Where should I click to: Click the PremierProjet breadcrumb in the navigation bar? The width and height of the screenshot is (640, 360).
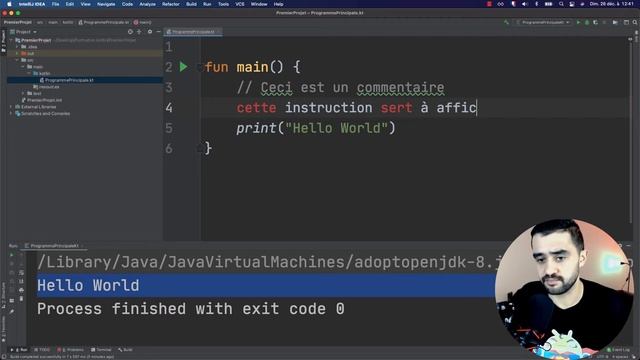[18, 22]
